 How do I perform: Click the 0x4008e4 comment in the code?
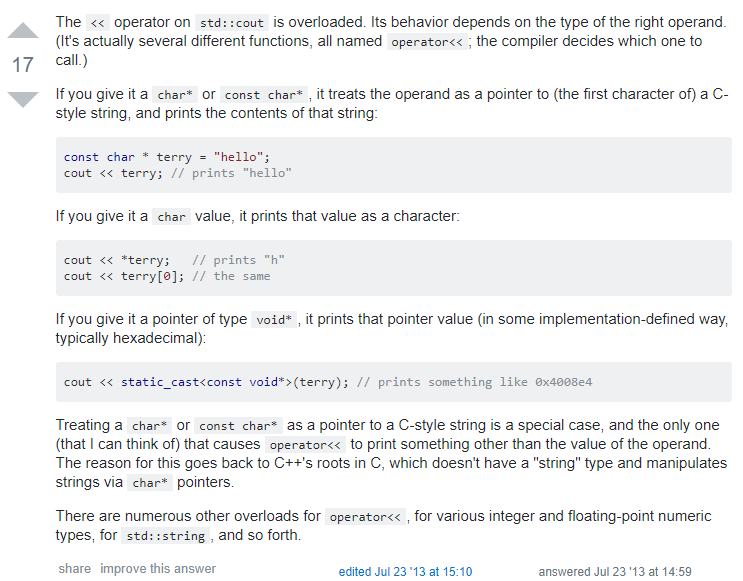[563, 382]
